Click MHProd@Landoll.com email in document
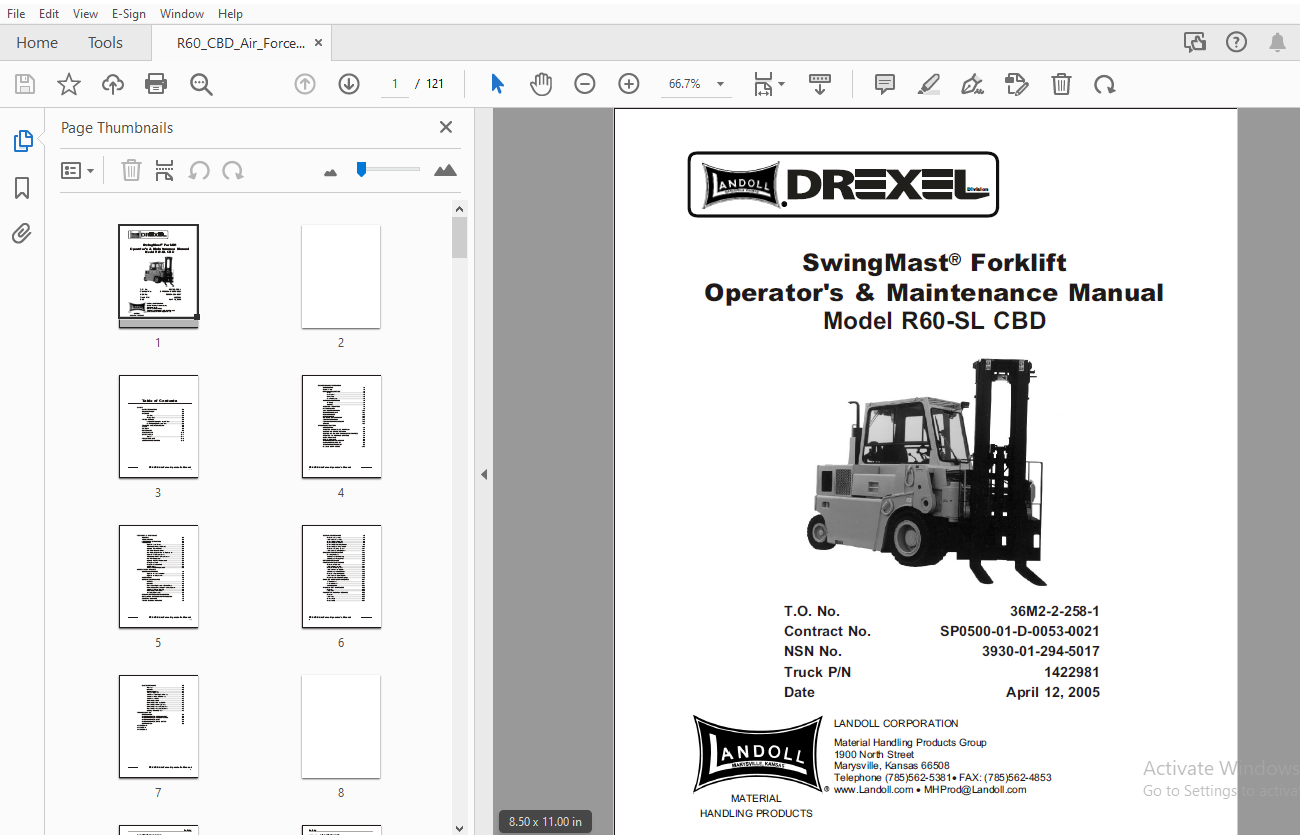 tap(975, 790)
